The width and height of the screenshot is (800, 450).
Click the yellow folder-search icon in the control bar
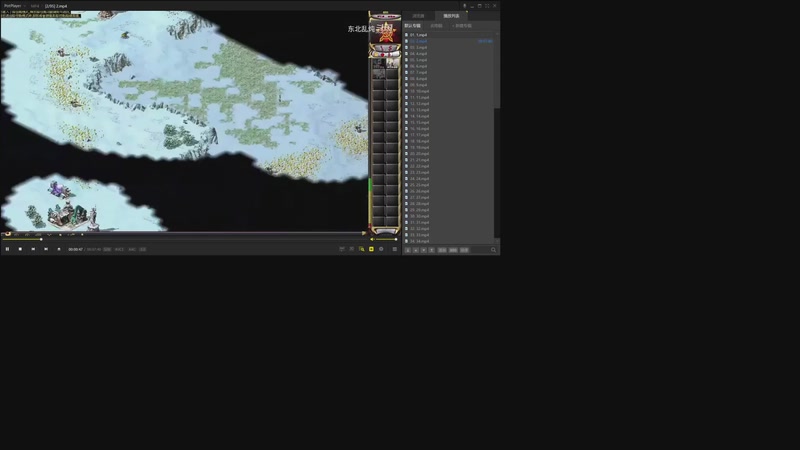pyautogui.click(x=362, y=249)
